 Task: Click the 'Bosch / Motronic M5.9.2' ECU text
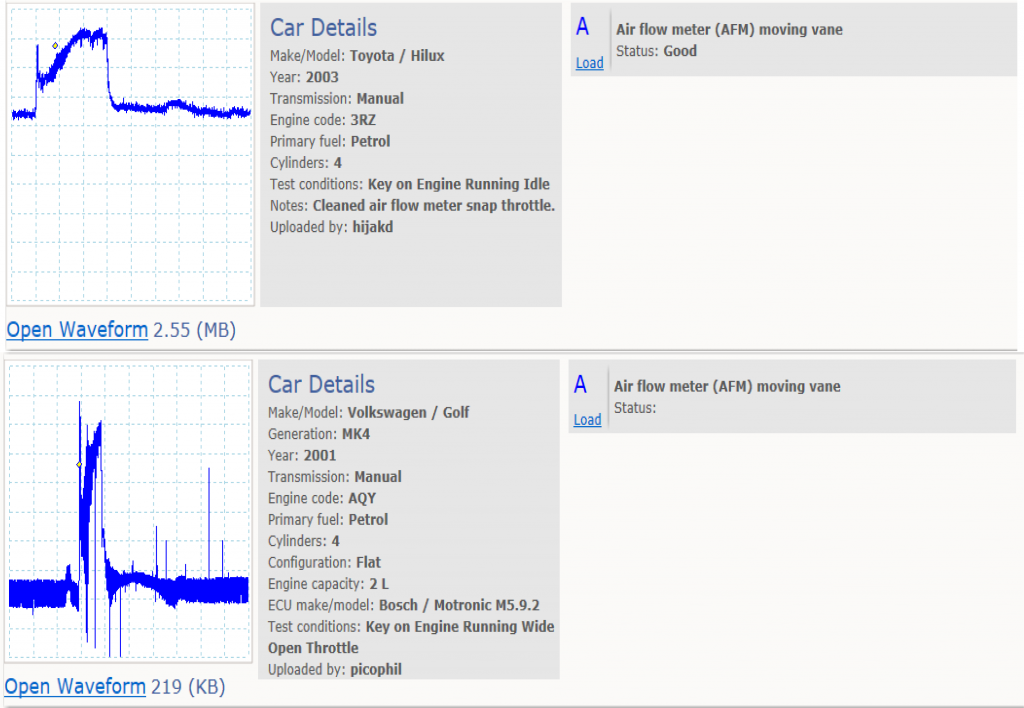coord(459,605)
